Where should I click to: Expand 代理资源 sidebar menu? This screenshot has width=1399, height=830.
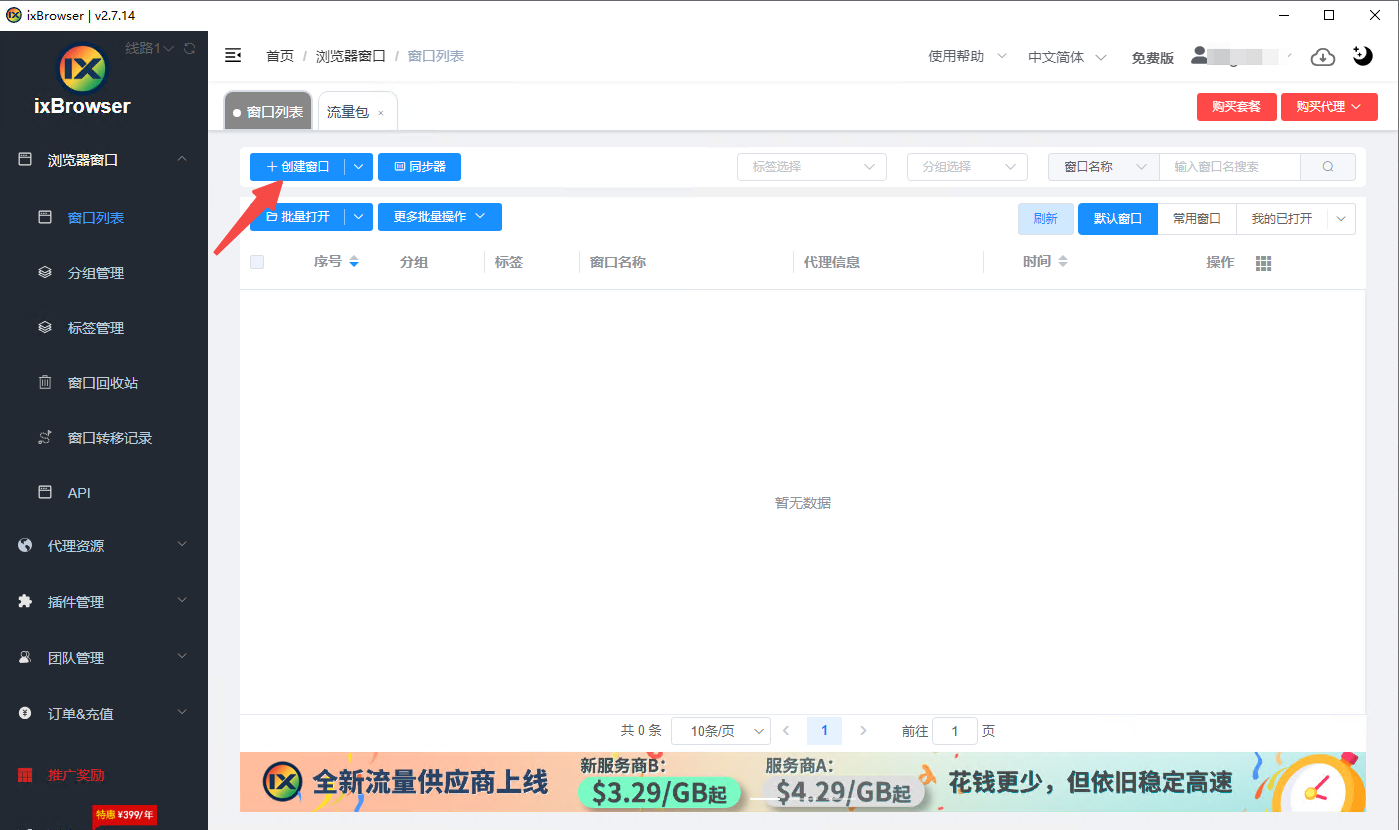(103, 546)
